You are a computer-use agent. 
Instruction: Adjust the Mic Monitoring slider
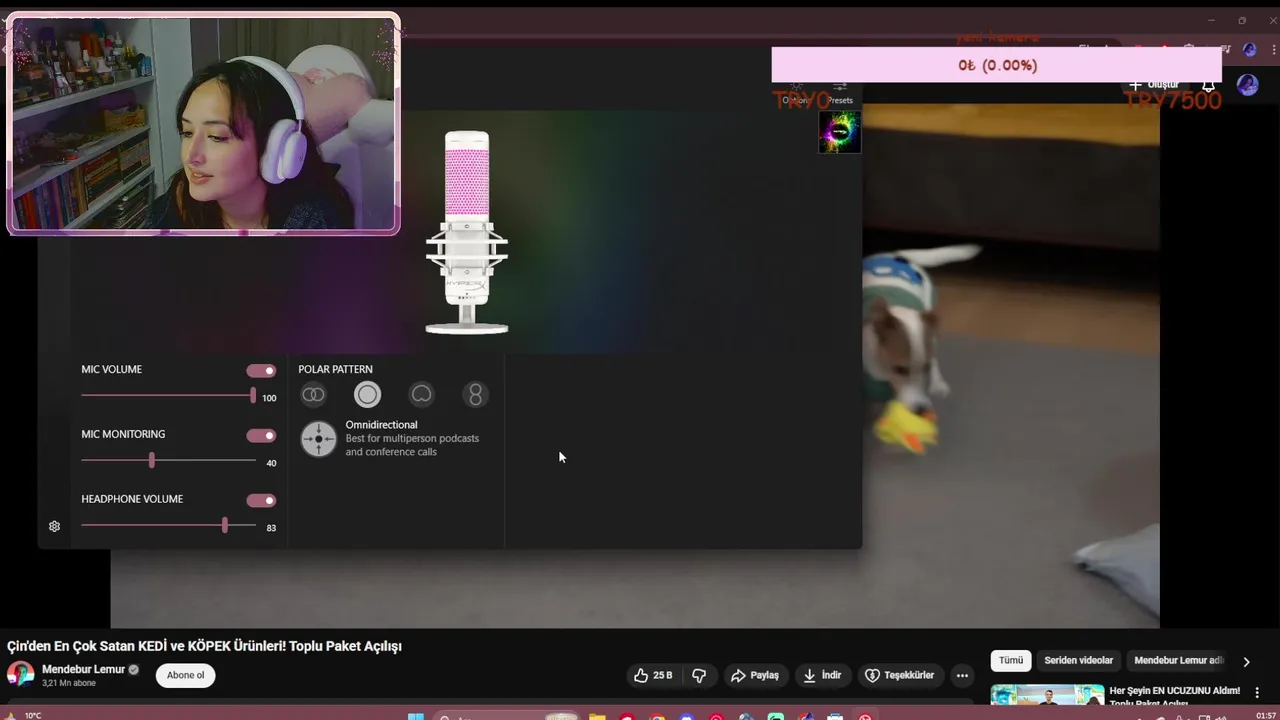pyautogui.click(x=168, y=460)
